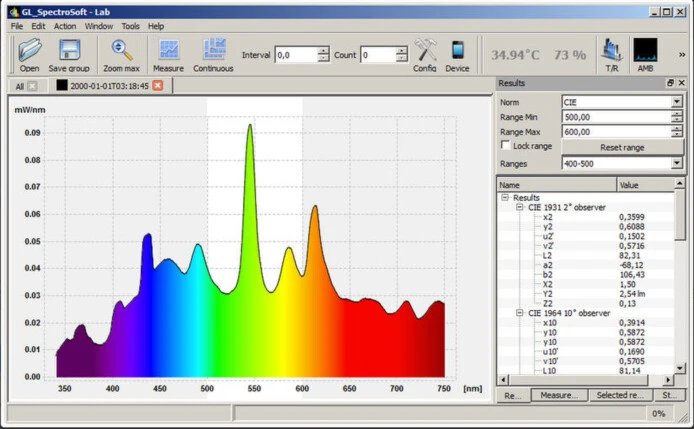
Task: Switch to the All tab
Action: pos(19,86)
